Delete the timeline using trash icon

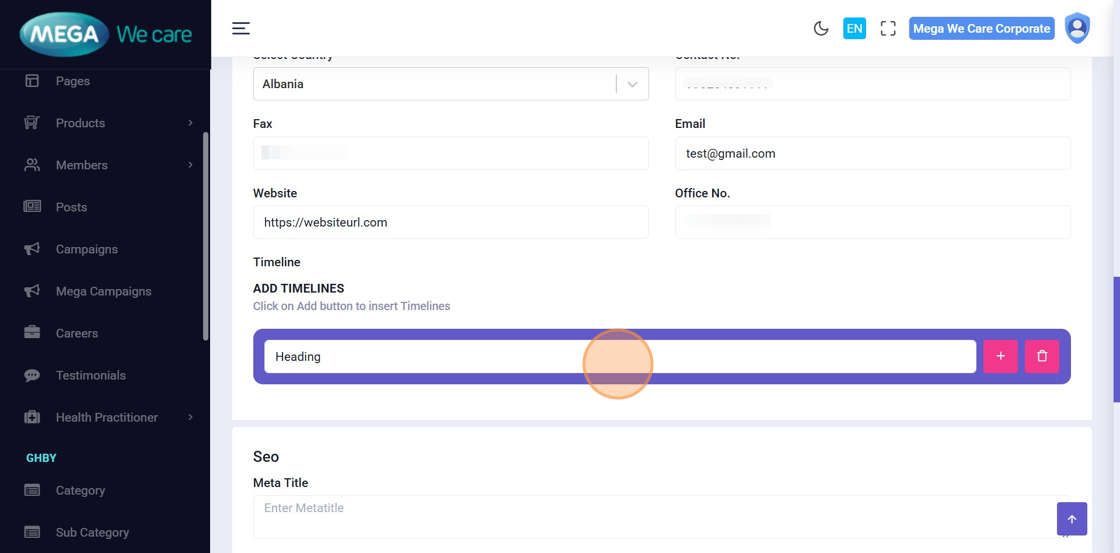[1042, 356]
